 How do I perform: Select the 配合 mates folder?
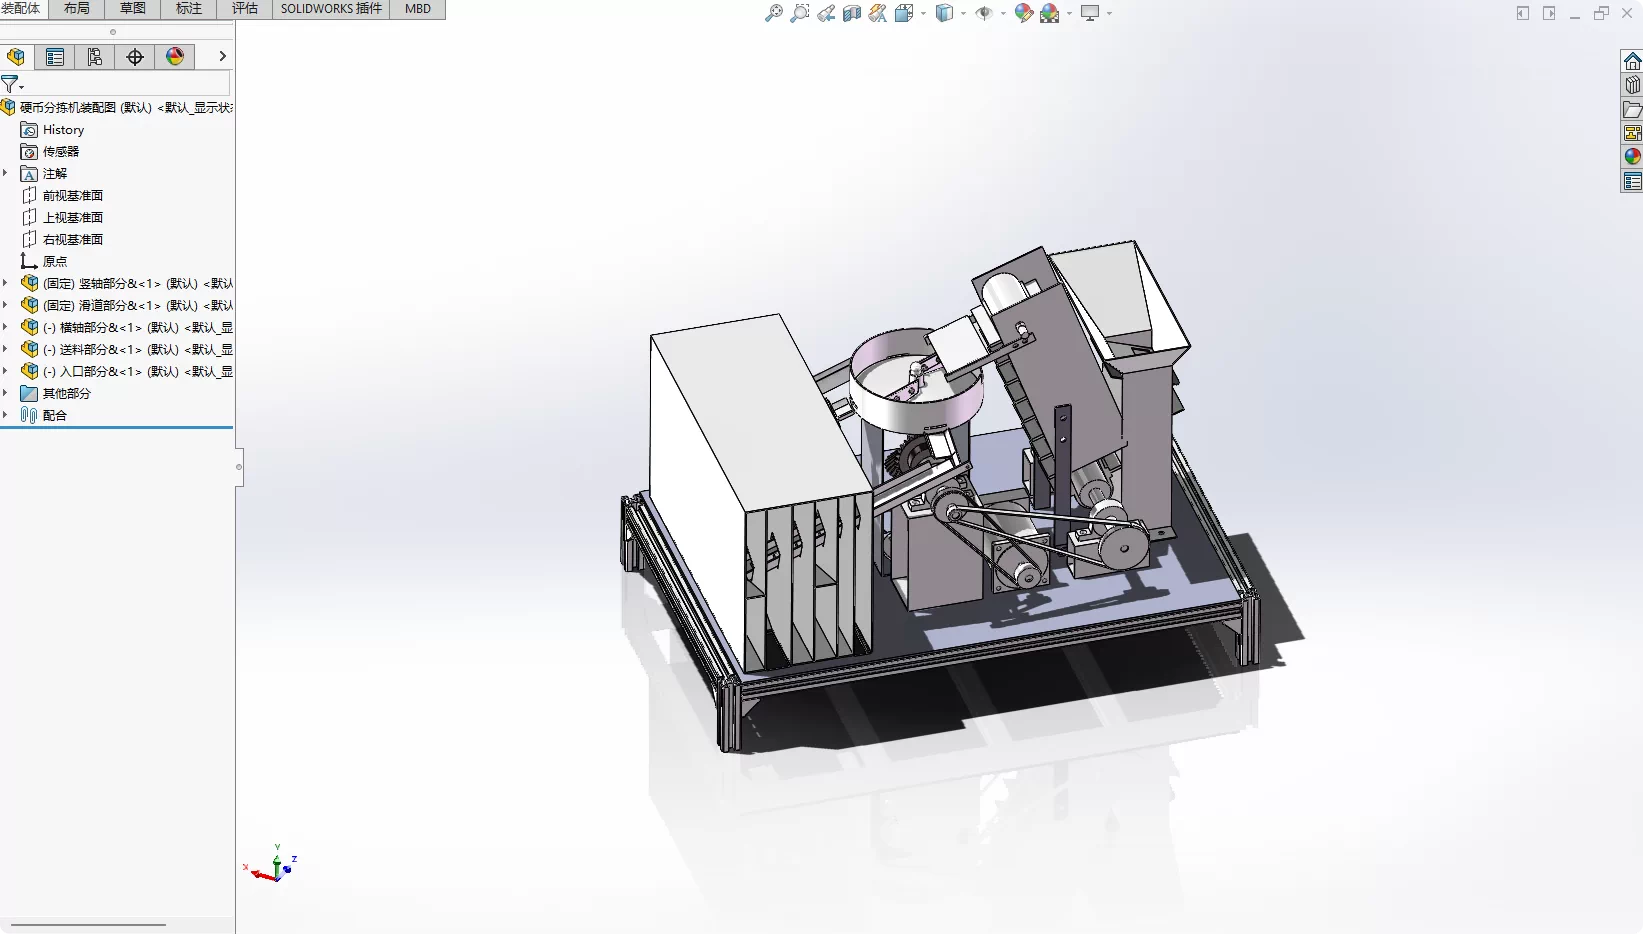(44, 416)
